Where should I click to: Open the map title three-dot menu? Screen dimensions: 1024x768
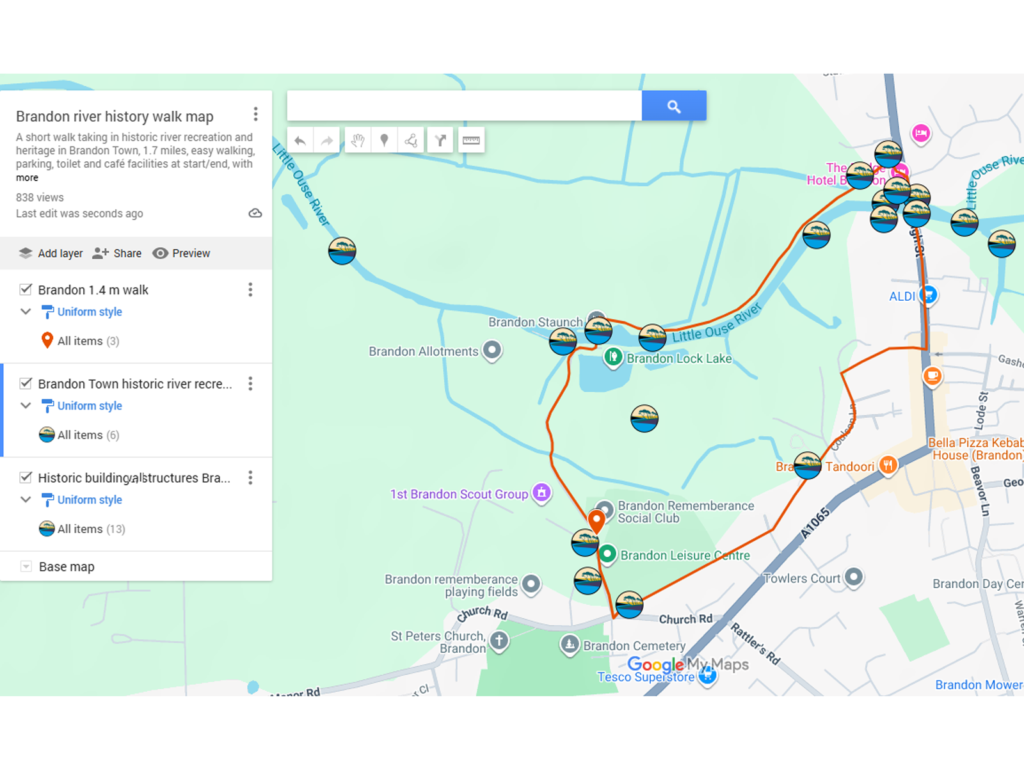tap(255, 114)
